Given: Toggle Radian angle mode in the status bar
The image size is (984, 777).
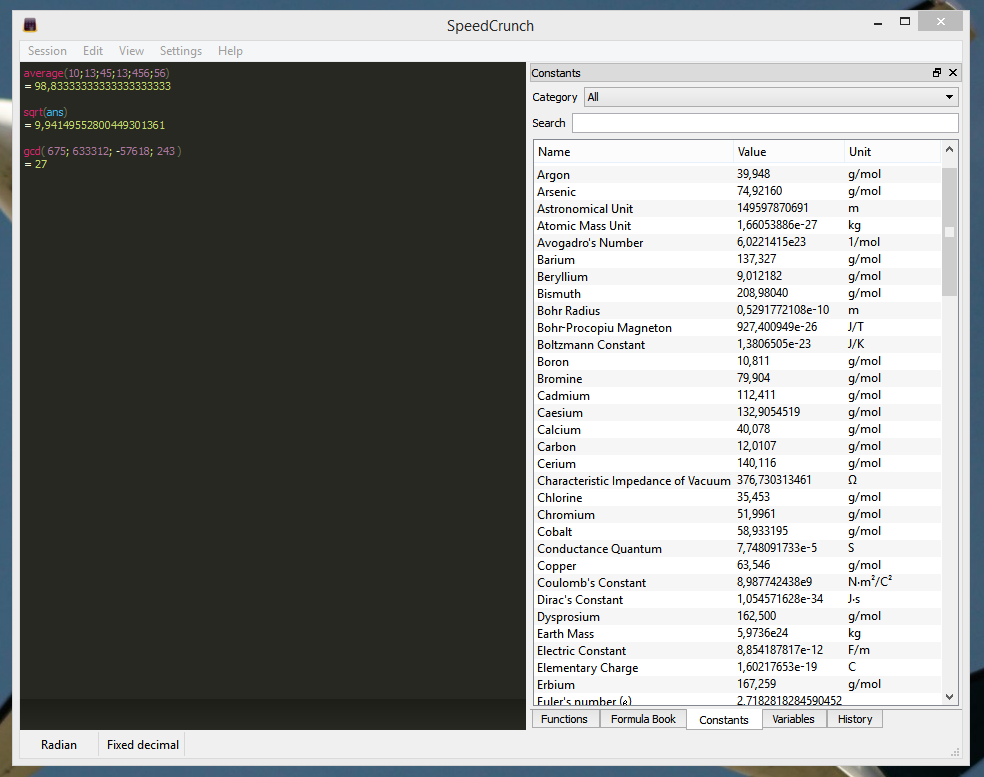Looking at the screenshot, I should click(x=59, y=744).
